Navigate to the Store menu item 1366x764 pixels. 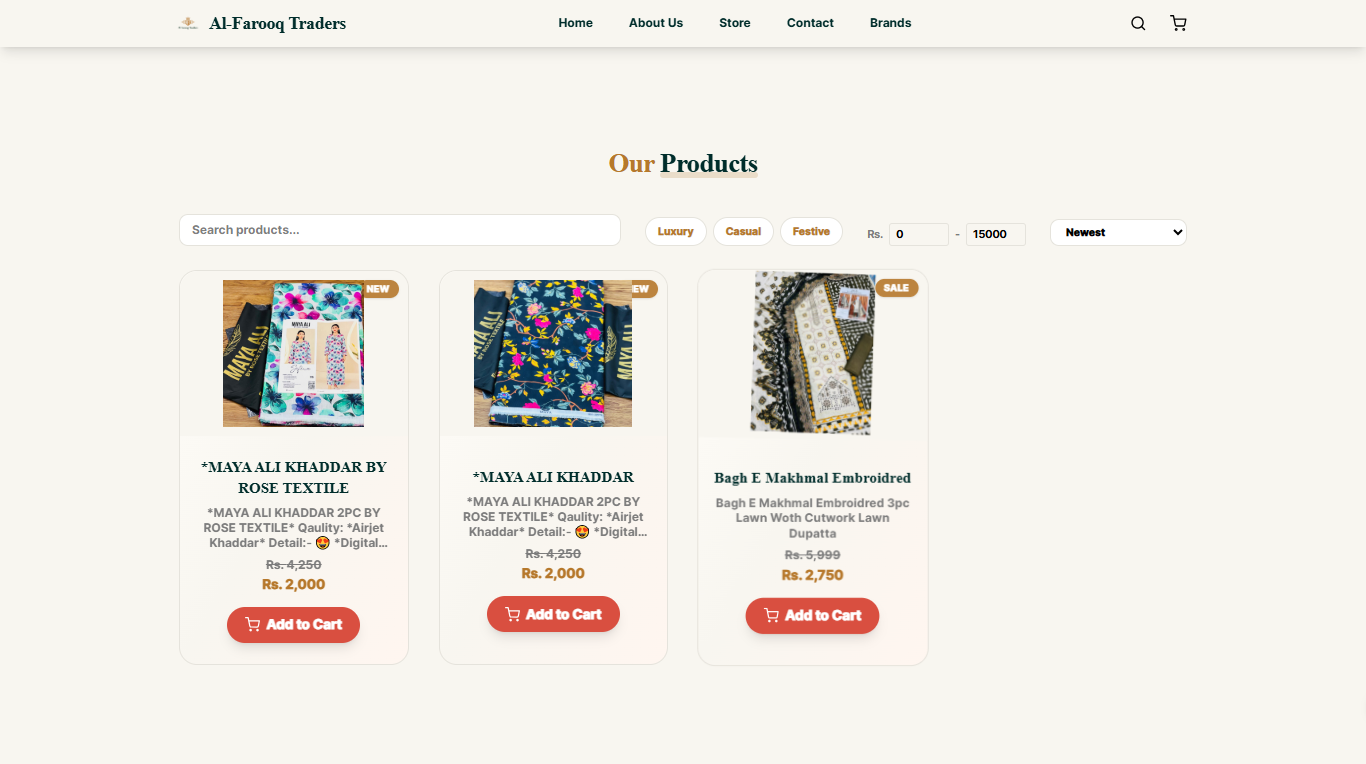tap(734, 23)
